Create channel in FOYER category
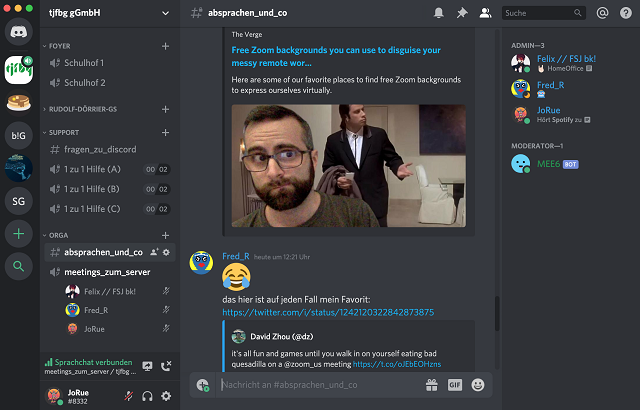Image resolution: width=640 pixels, height=410 pixels. pyautogui.click(x=165, y=46)
